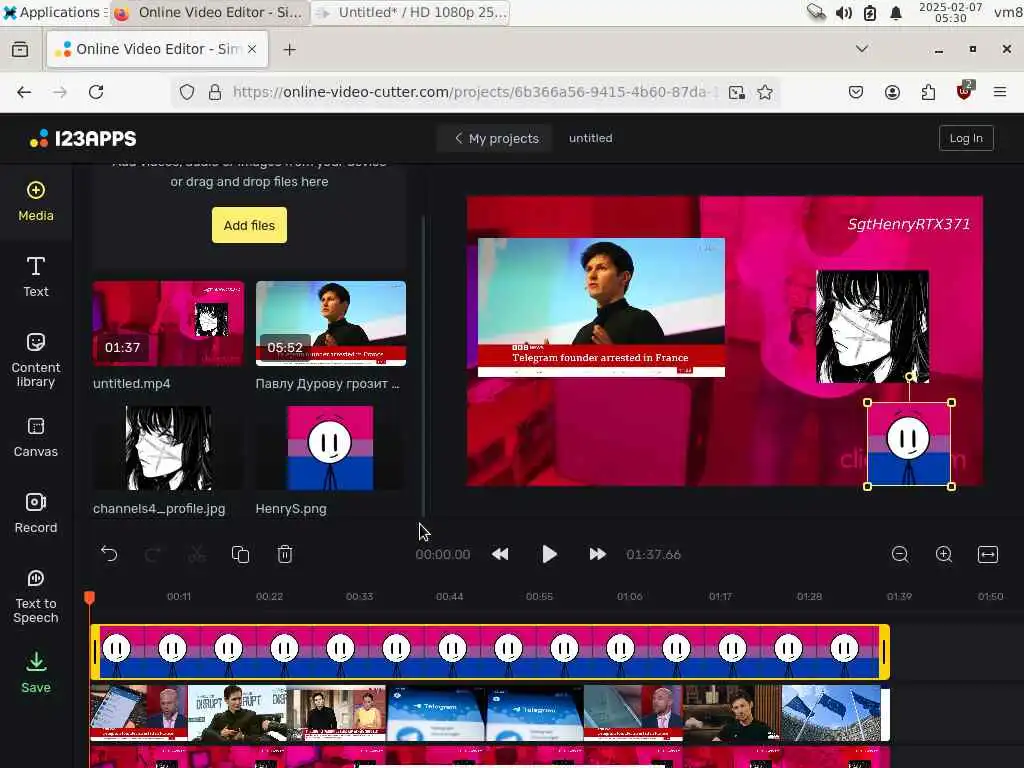Screen dimensions: 1024x768
Task: Open Save to Pocket icon
Action: pos(856,92)
